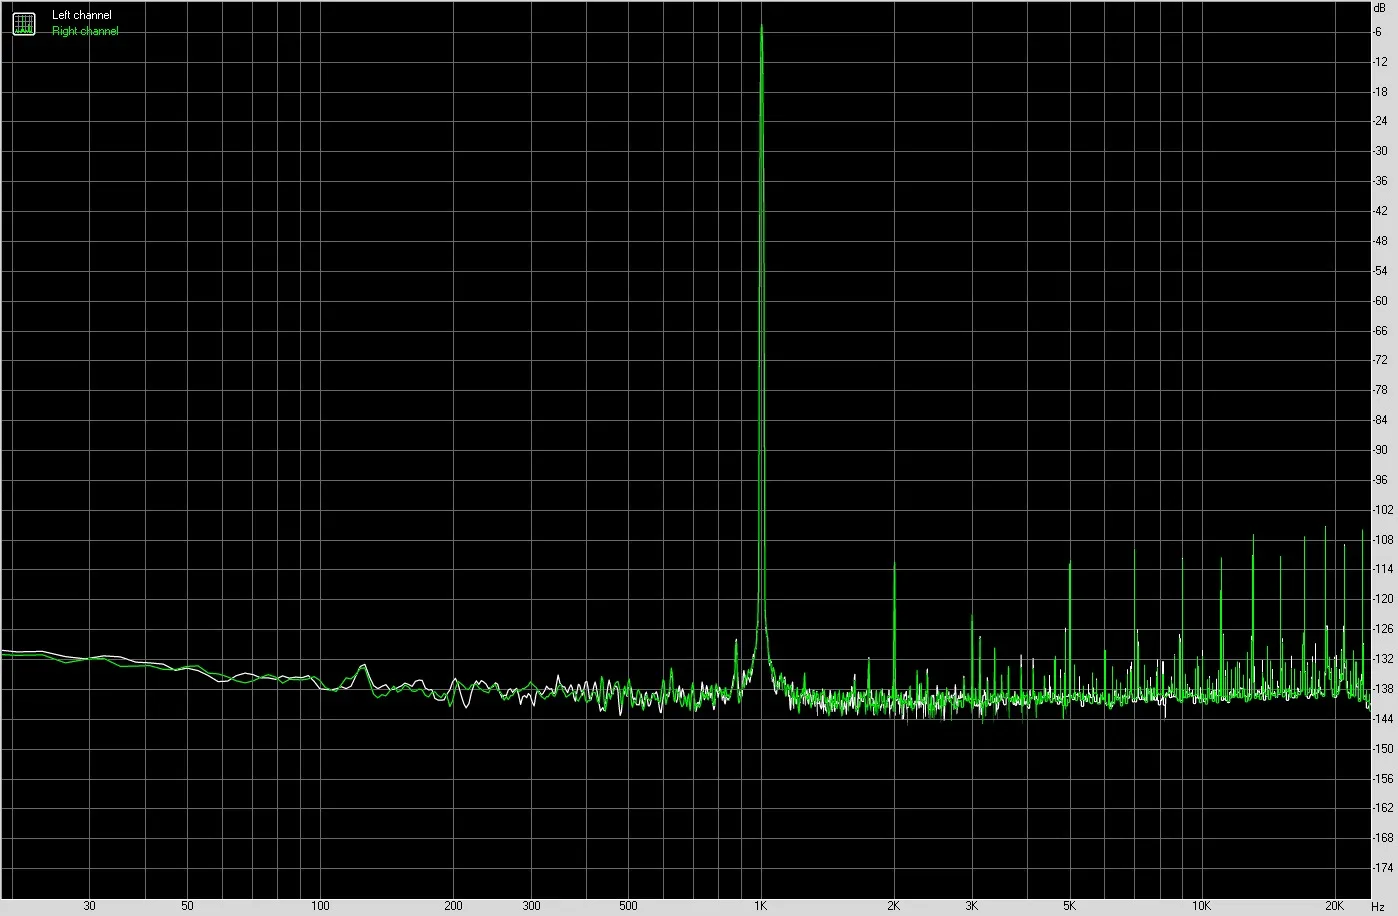Image resolution: width=1398 pixels, height=916 pixels.
Task: Select the Left channel legend label
Action: [82, 15]
